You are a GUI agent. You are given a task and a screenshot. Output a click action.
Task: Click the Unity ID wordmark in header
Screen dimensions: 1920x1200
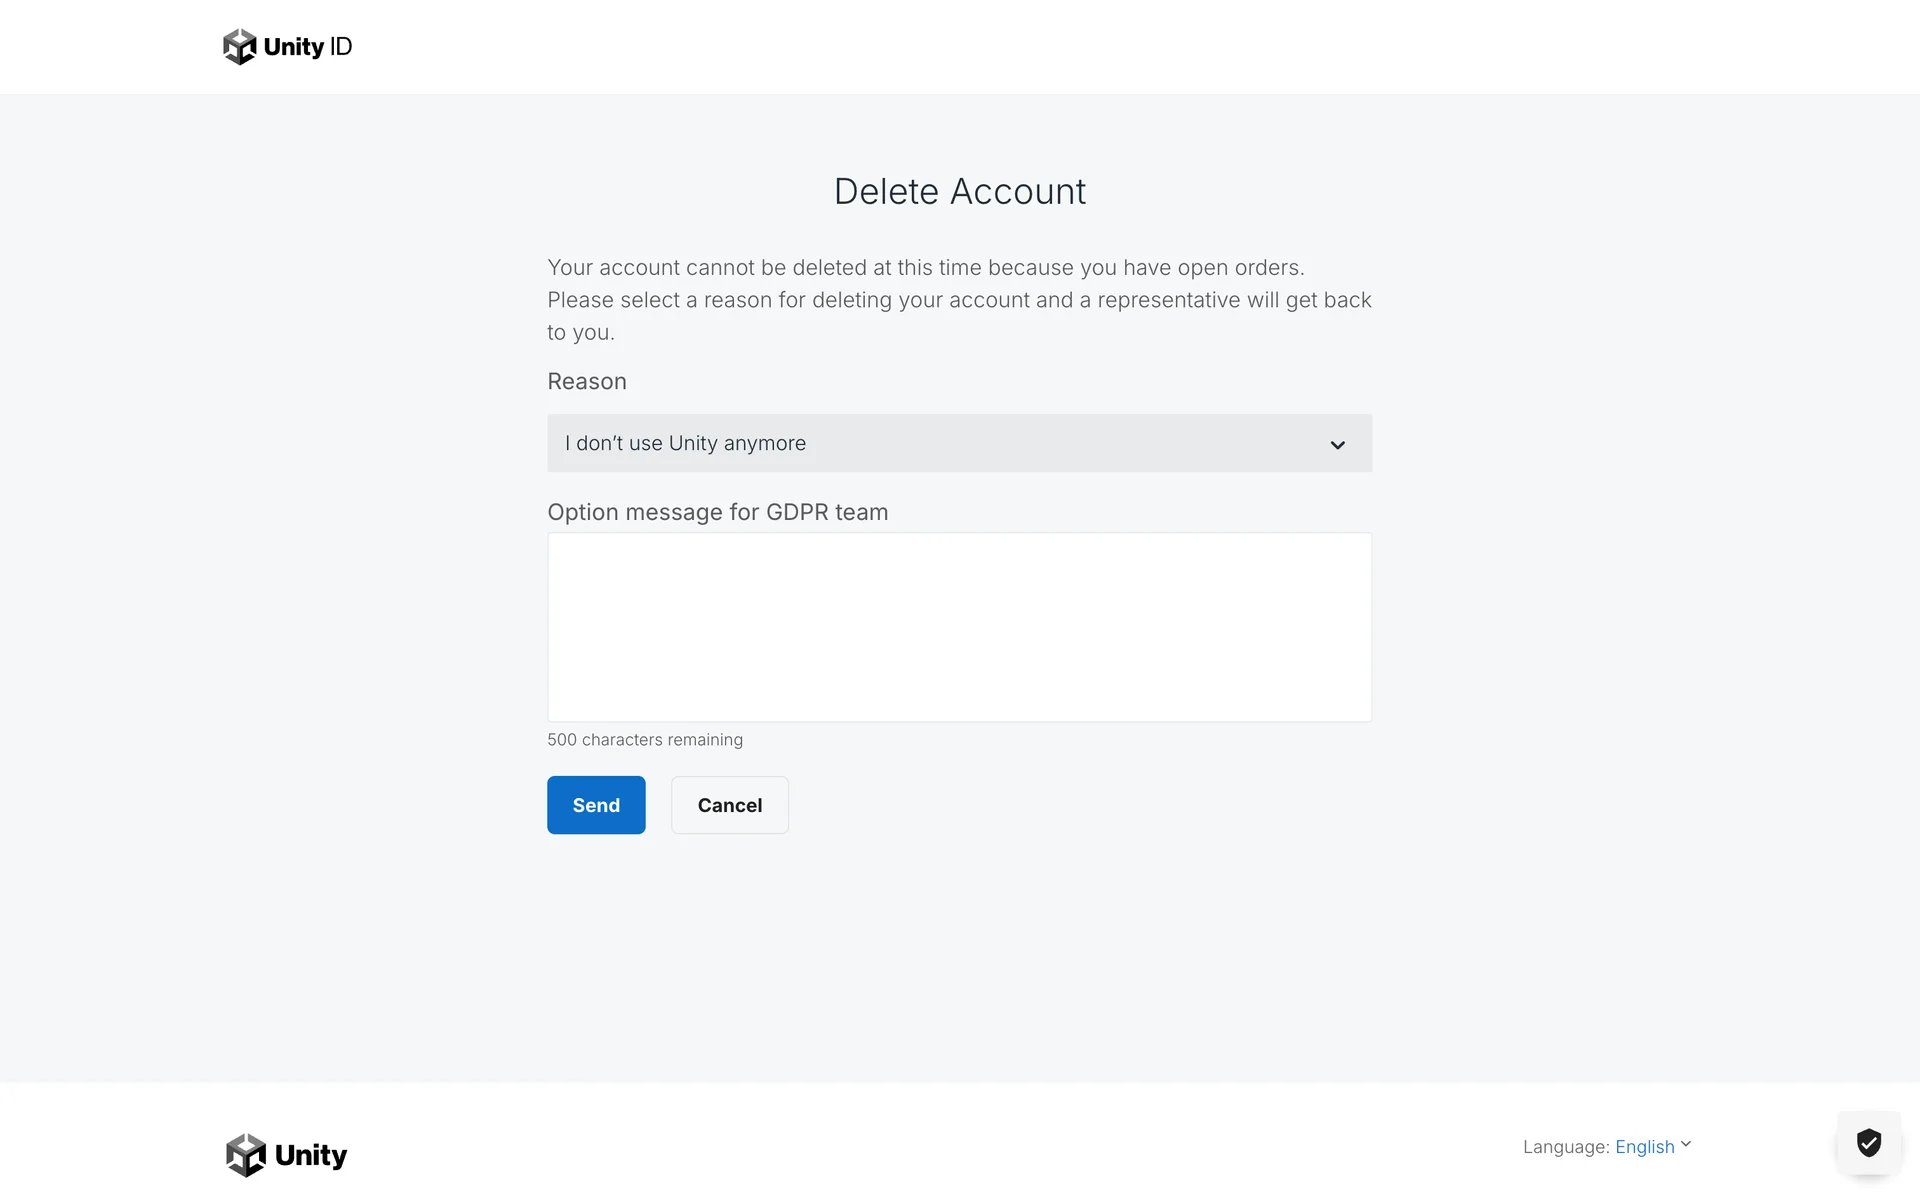[307, 47]
